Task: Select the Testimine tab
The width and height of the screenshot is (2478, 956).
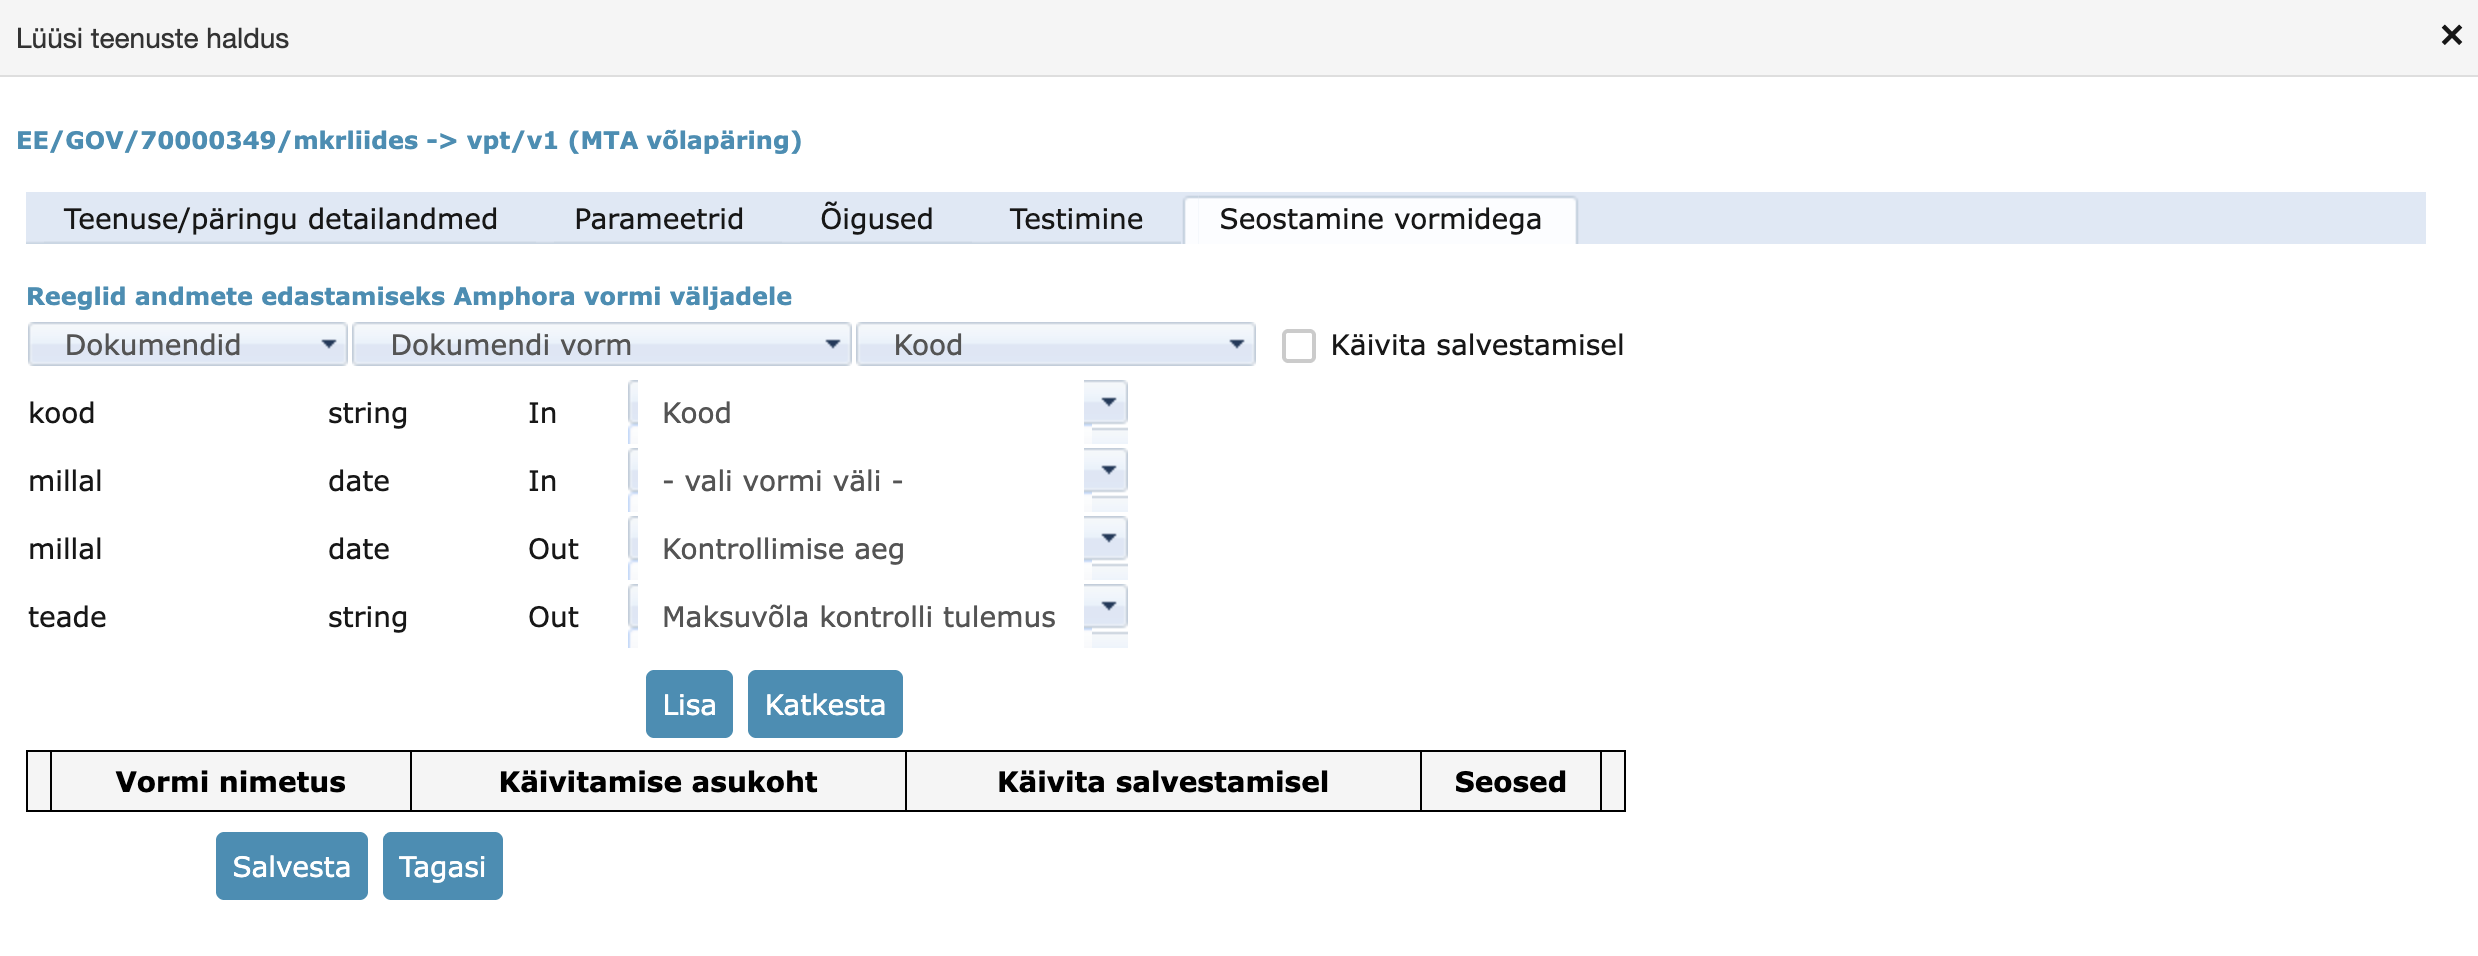Action: (x=1077, y=218)
